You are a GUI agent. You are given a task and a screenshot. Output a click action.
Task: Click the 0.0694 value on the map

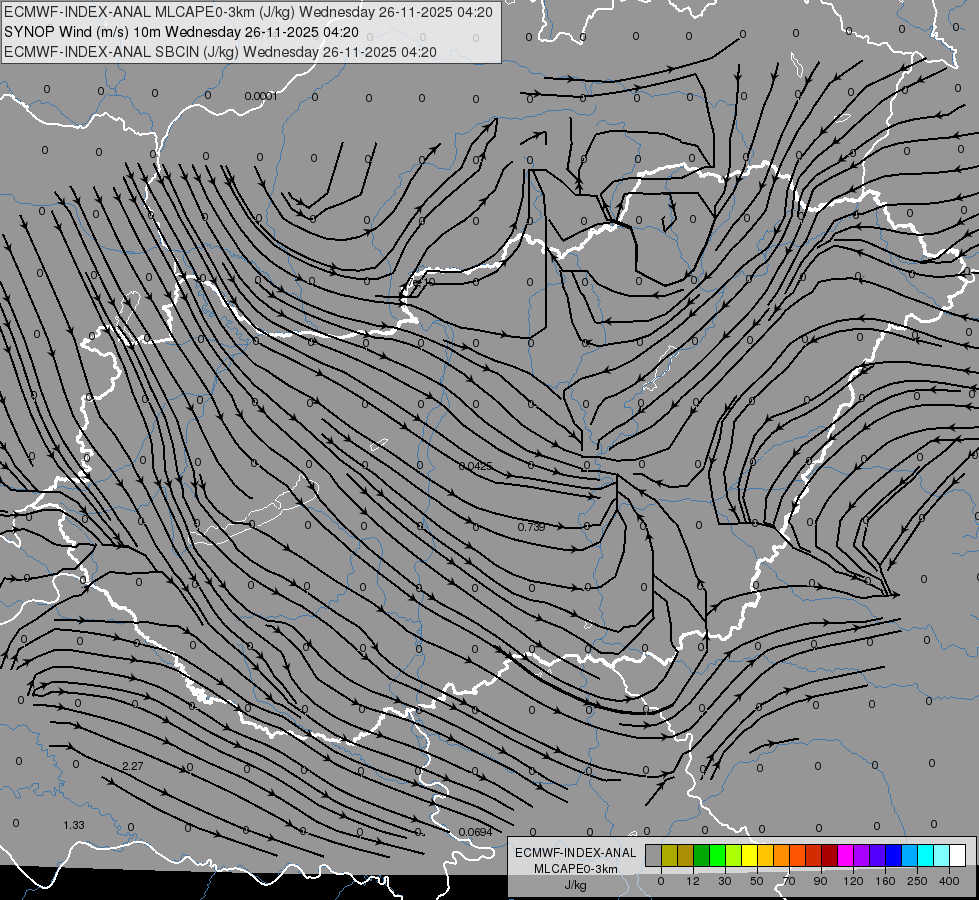tap(475, 832)
